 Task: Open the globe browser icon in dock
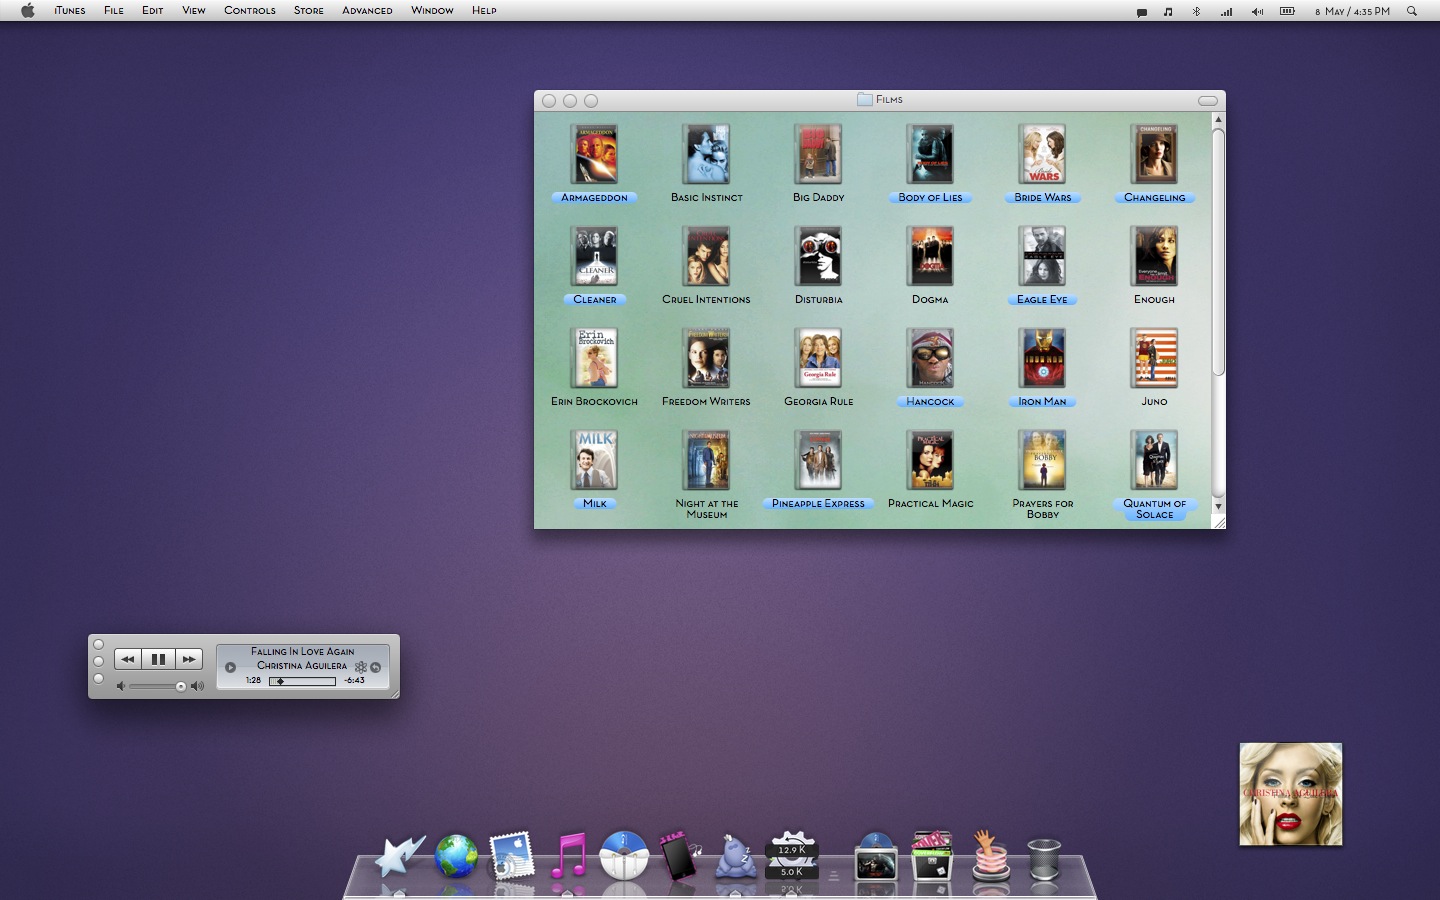point(456,857)
